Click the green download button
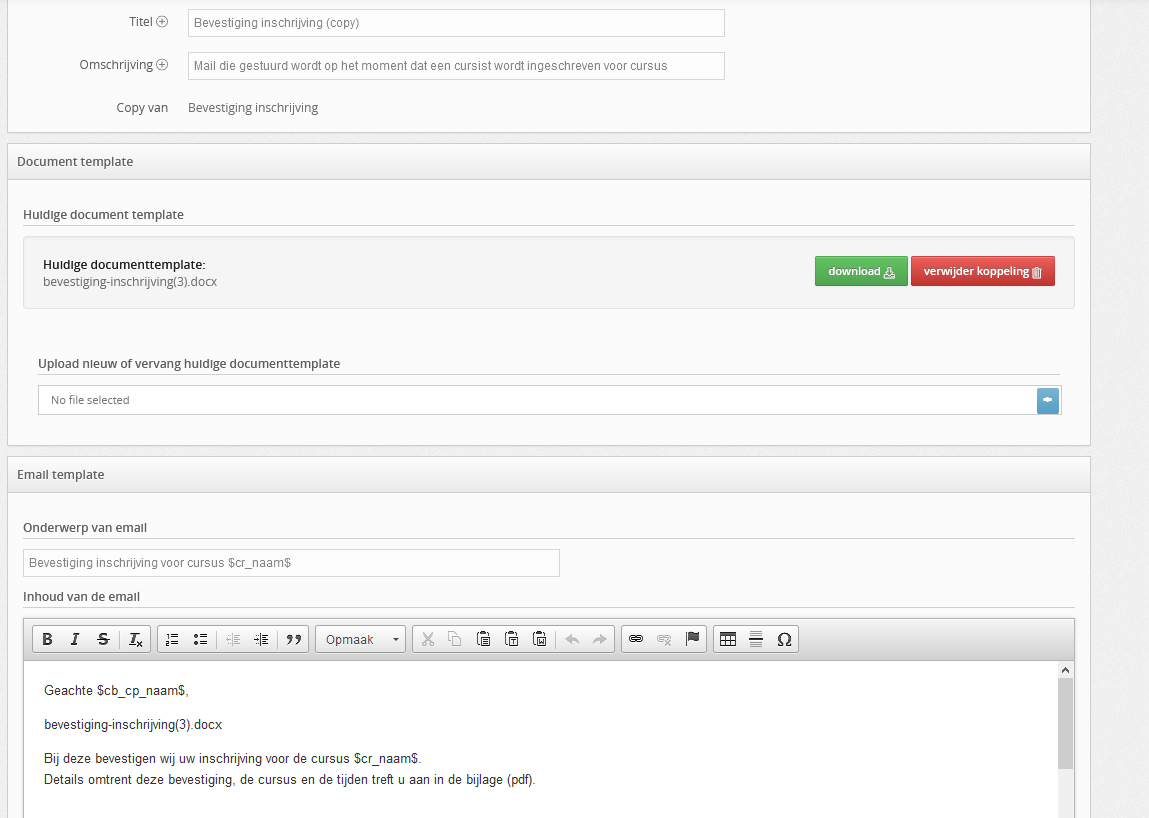 (x=861, y=271)
